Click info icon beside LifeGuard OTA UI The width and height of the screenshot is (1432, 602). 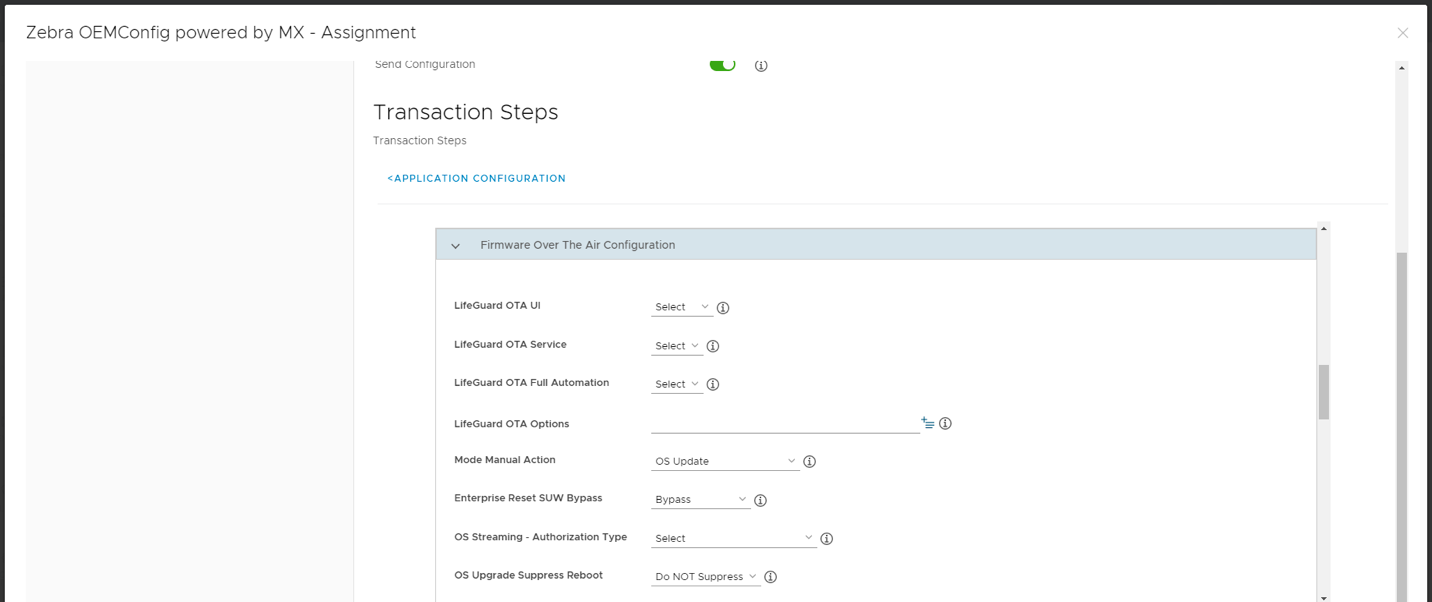point(723,308)
